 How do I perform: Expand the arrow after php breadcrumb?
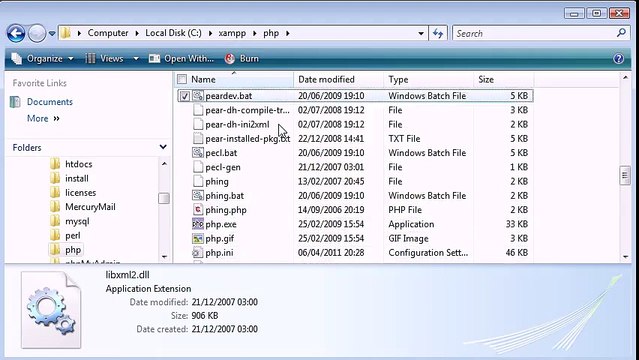[288, 33]
